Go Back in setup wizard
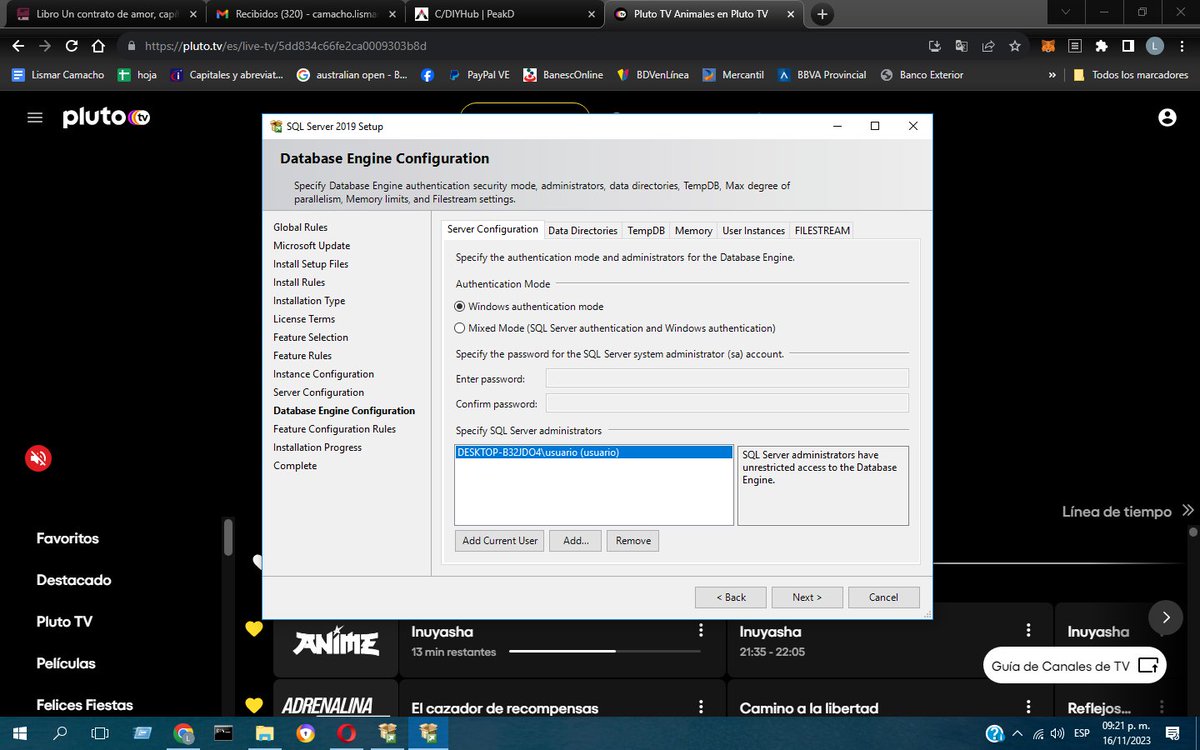The height and width of the screenshot is (750, 1200). pos(731,597)
